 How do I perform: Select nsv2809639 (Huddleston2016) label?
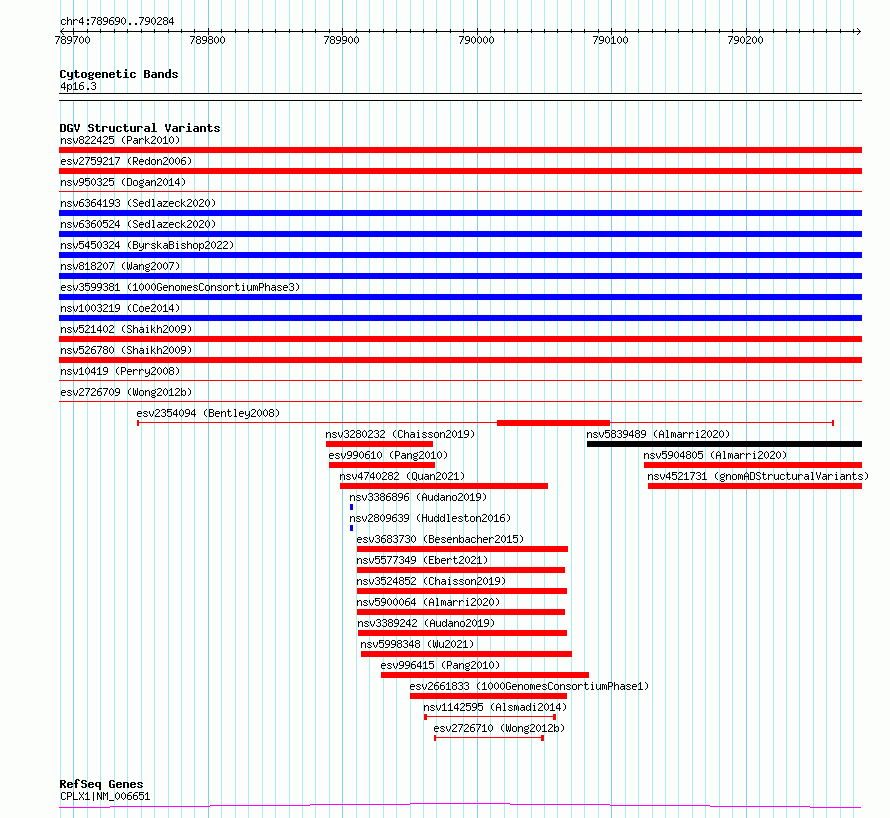[430, 518]
